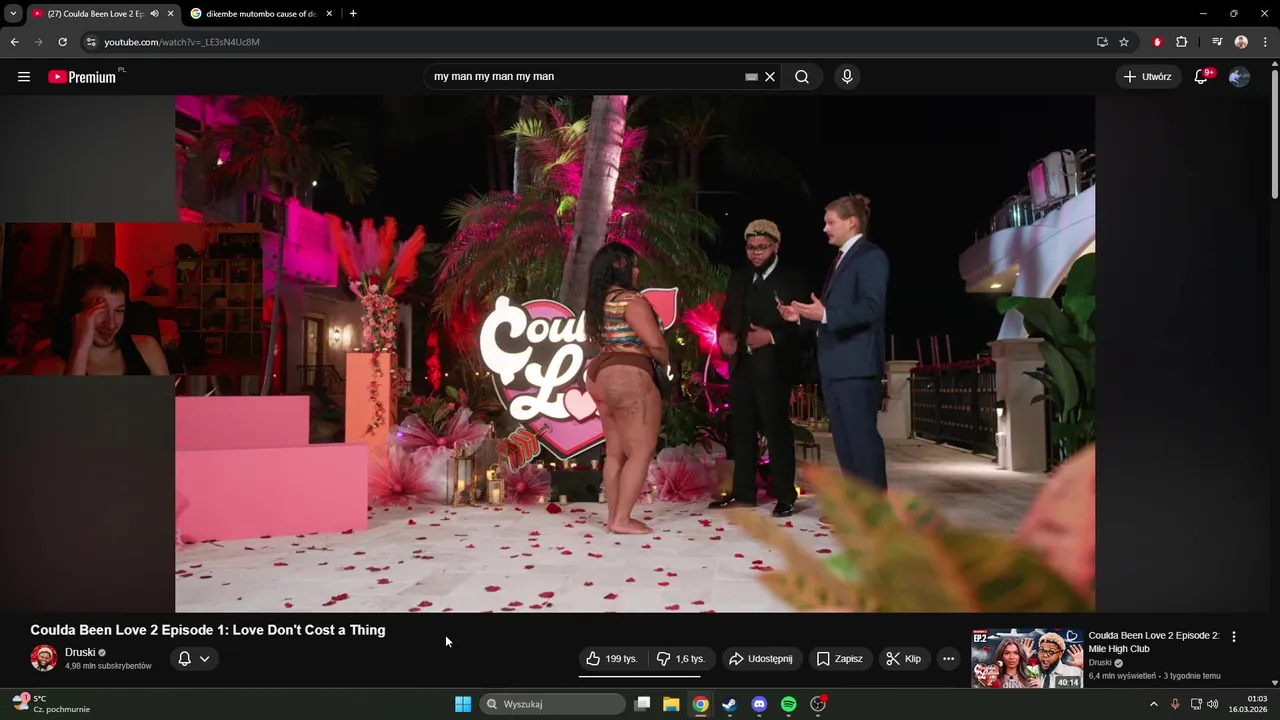Open Druski channel name link
1280x720 pixels.
[80, 652]
